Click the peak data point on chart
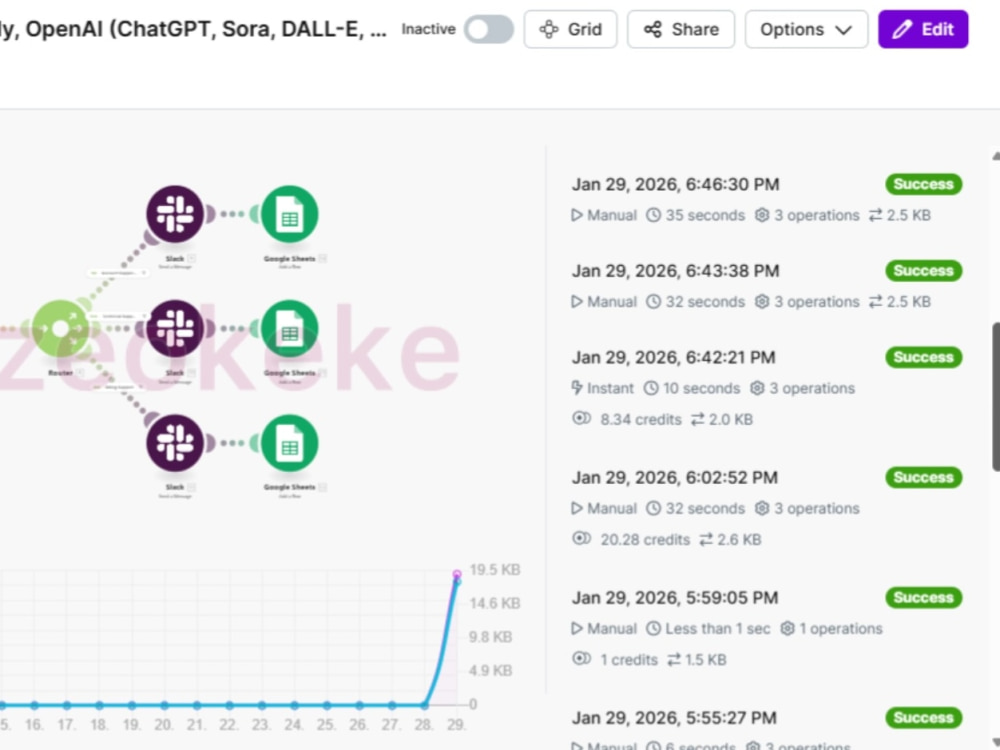This screenshot has width=1000, height=750. [457, 574]
